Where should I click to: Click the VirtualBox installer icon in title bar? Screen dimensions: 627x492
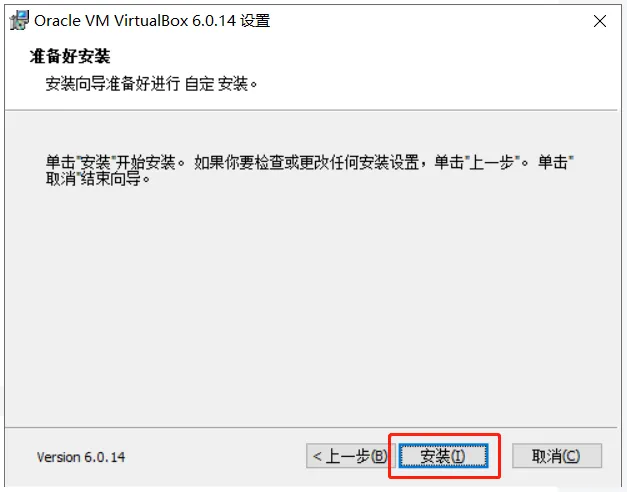(x=19, y=20)
